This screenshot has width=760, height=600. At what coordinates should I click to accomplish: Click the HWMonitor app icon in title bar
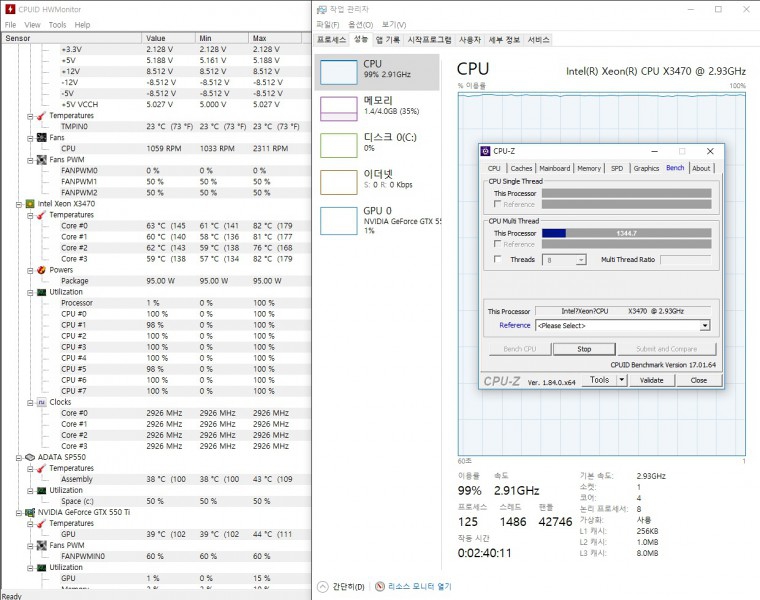(x=10, y=9)
